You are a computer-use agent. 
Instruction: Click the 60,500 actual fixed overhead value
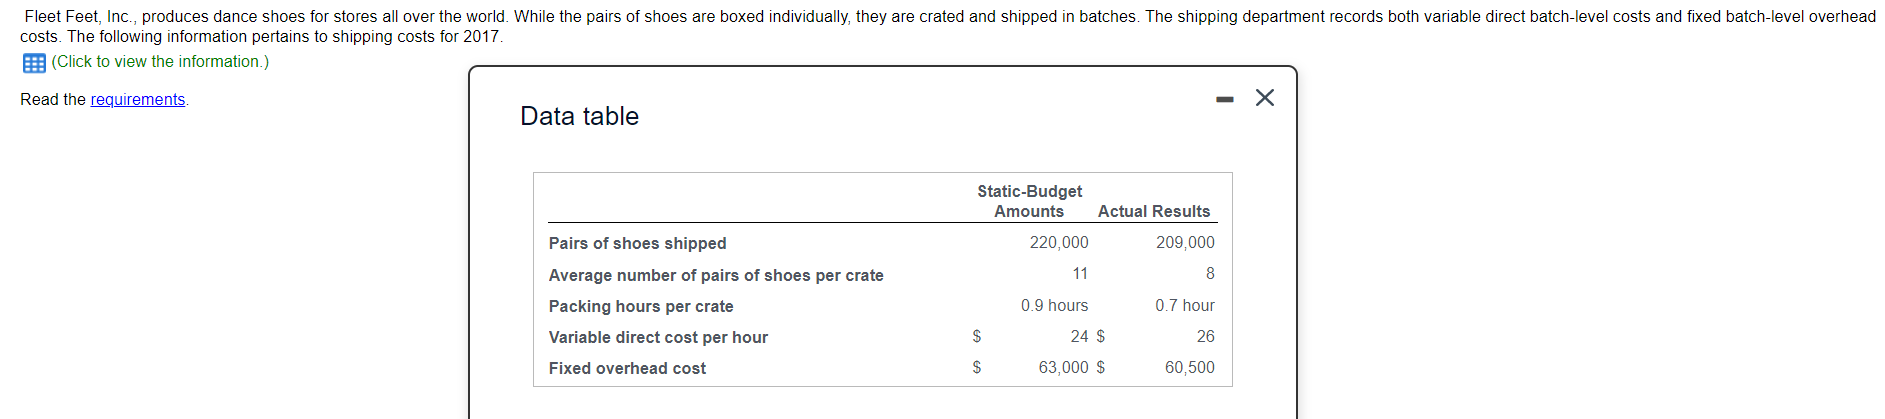[x=1189, y=368]
